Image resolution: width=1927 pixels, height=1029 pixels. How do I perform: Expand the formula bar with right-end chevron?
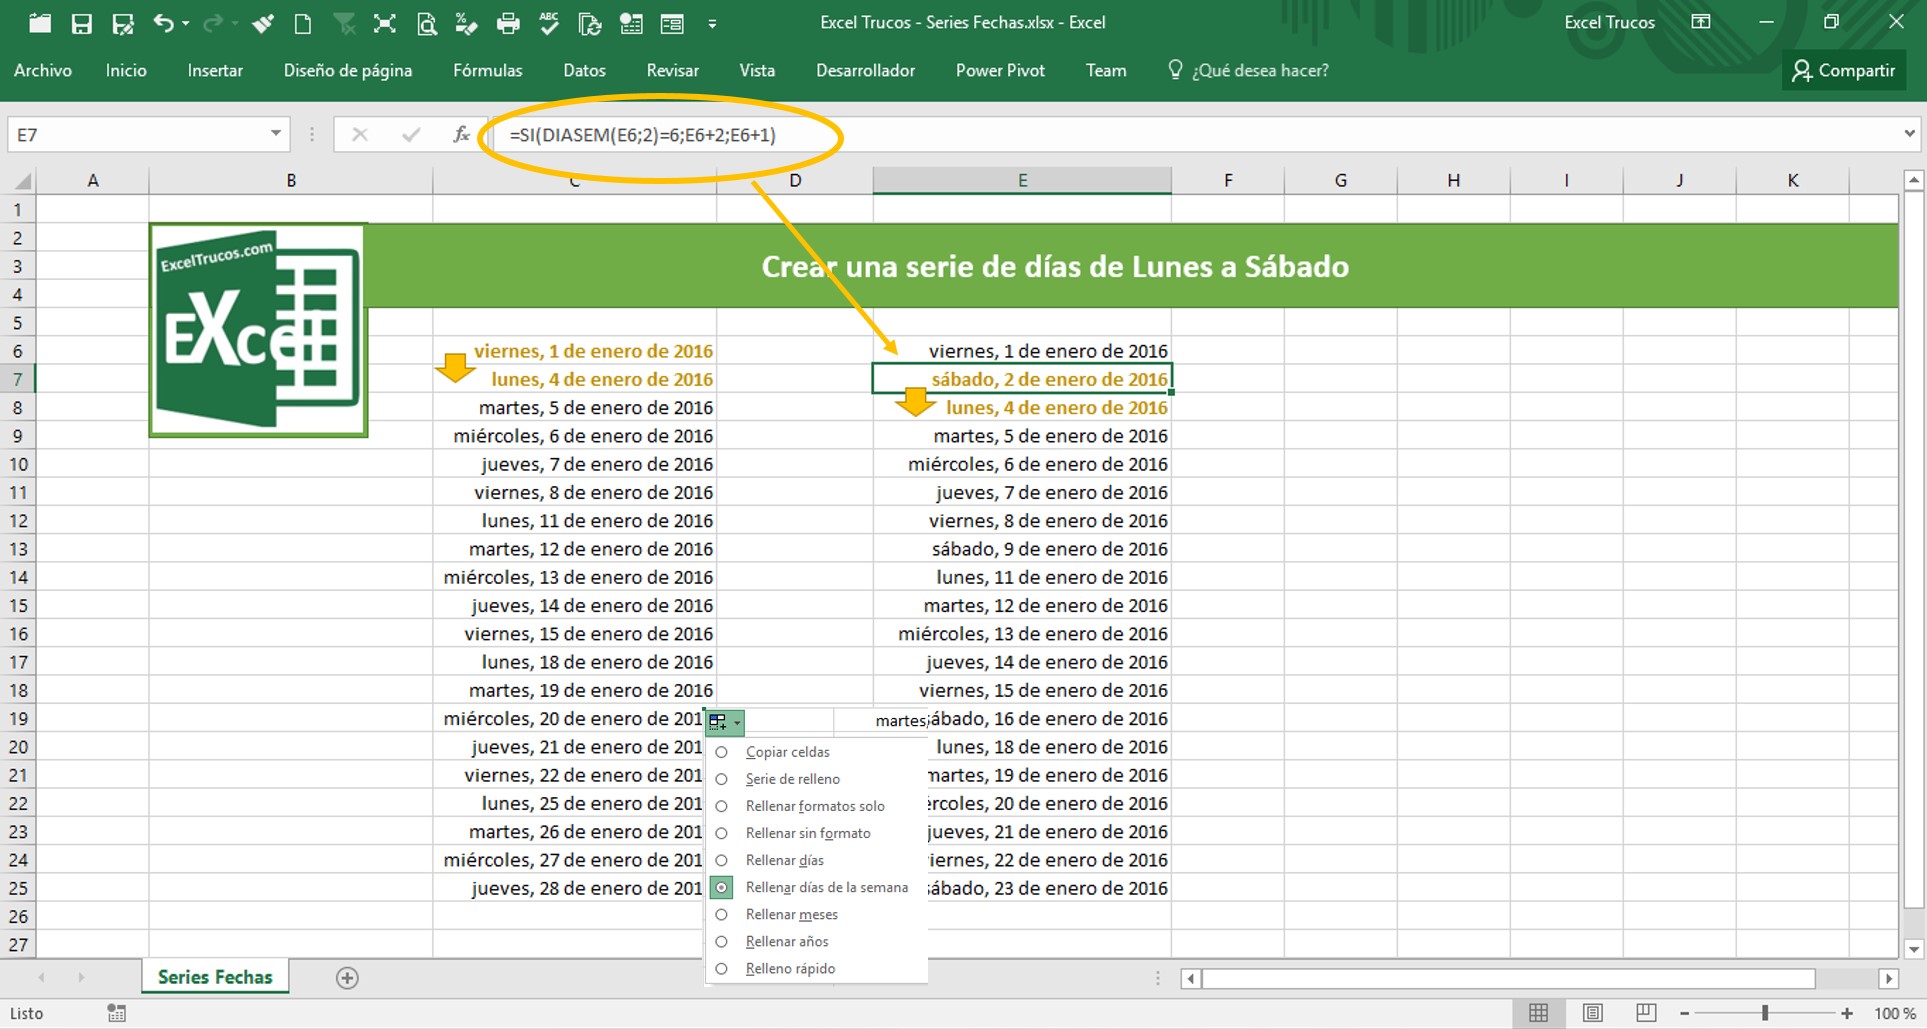pos(1908,134)
